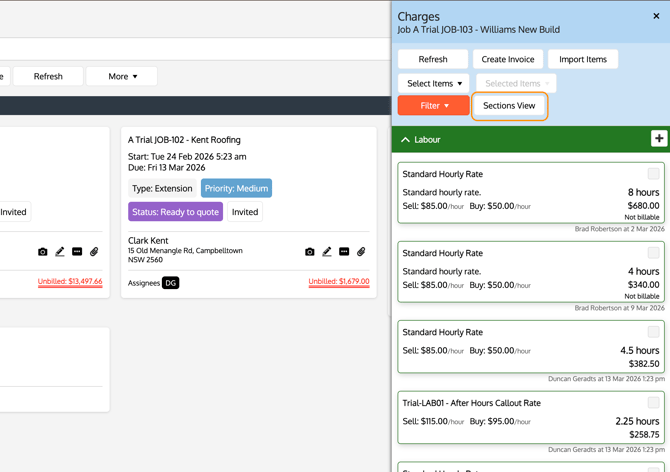Viewport: 670px width, 472px height.
Task: Click the paperclip attachment icon on Kent Roofing job
Action: [x=361, y=252]
